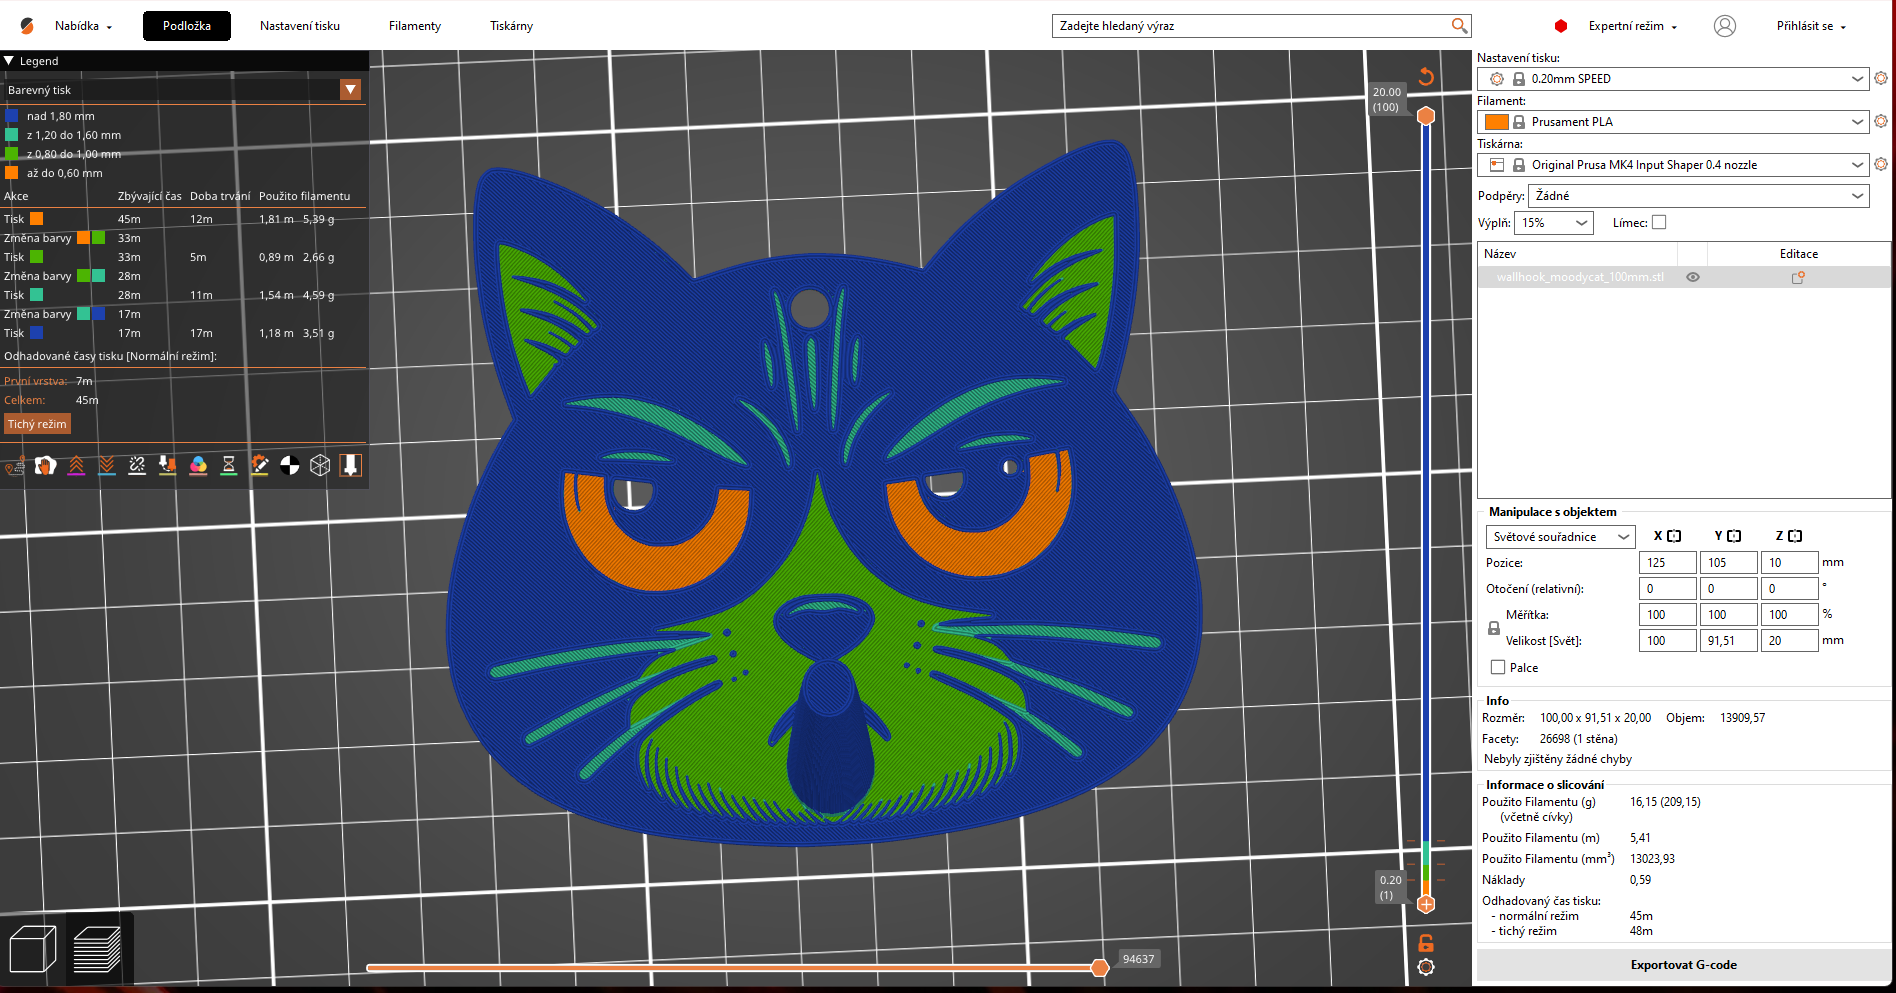
Task: Toggle custom G-codes gear-pencil icon
Action: click(259, 466)
